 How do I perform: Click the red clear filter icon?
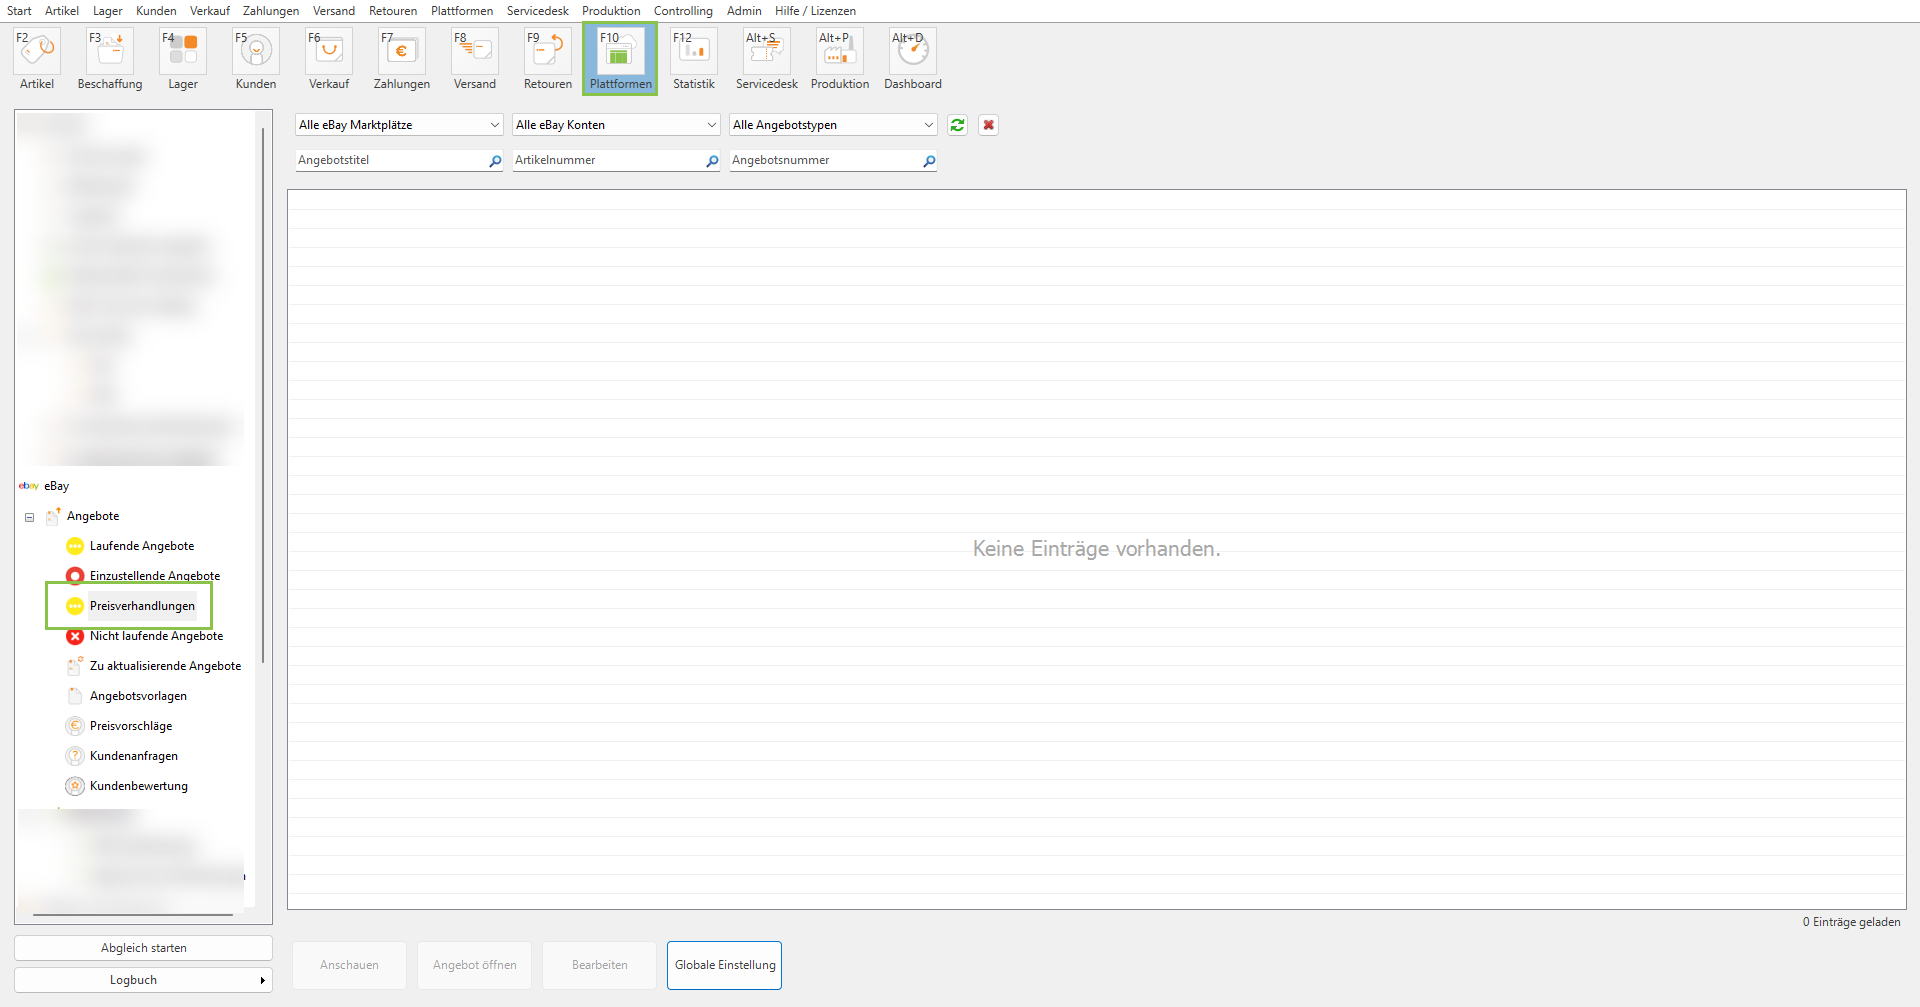[x=988, y=125]
